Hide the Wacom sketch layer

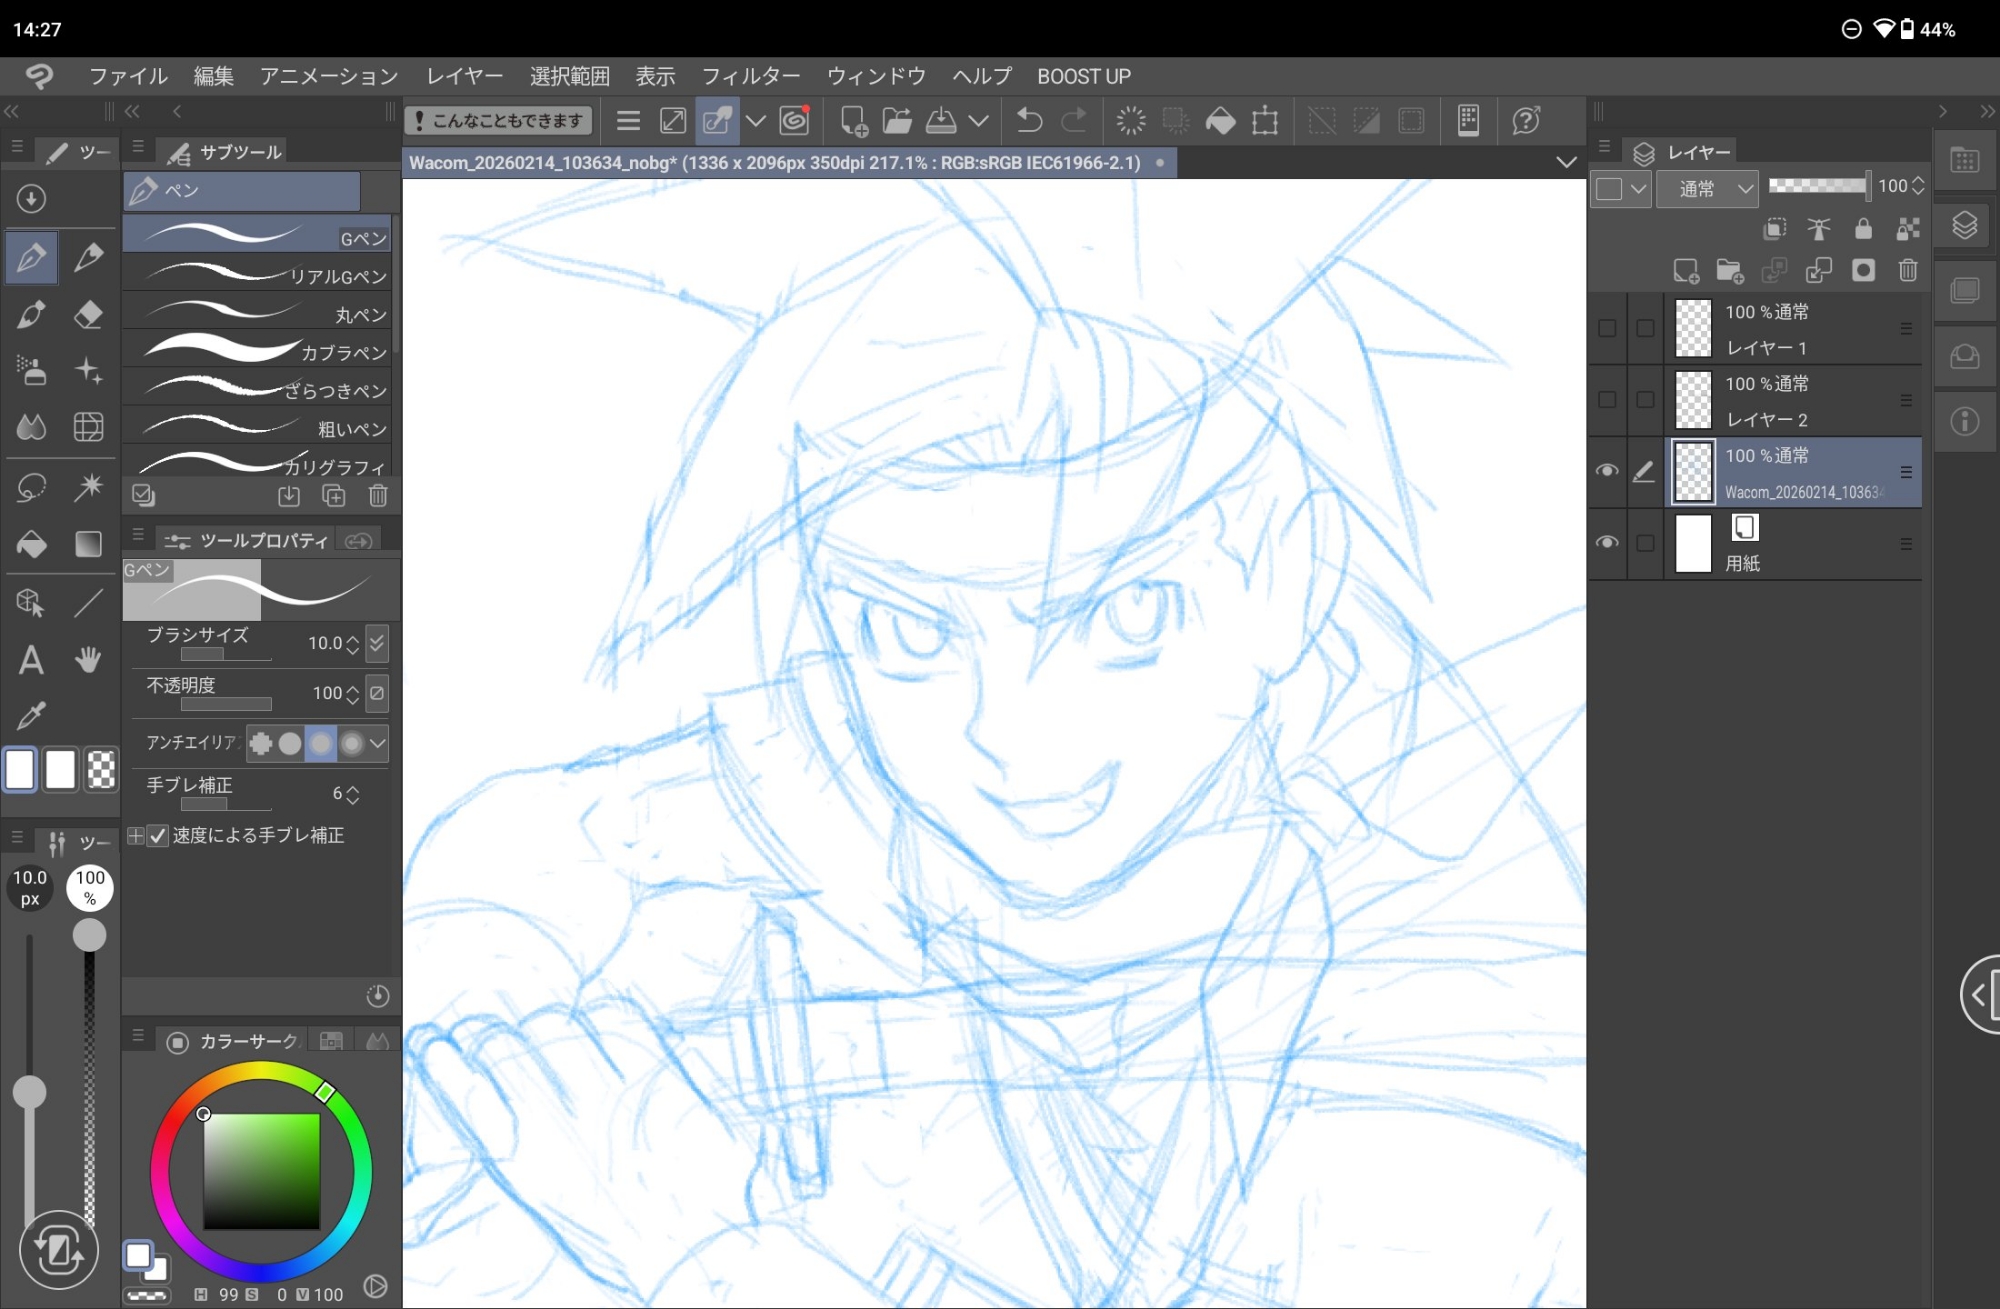pos(1607,471)
